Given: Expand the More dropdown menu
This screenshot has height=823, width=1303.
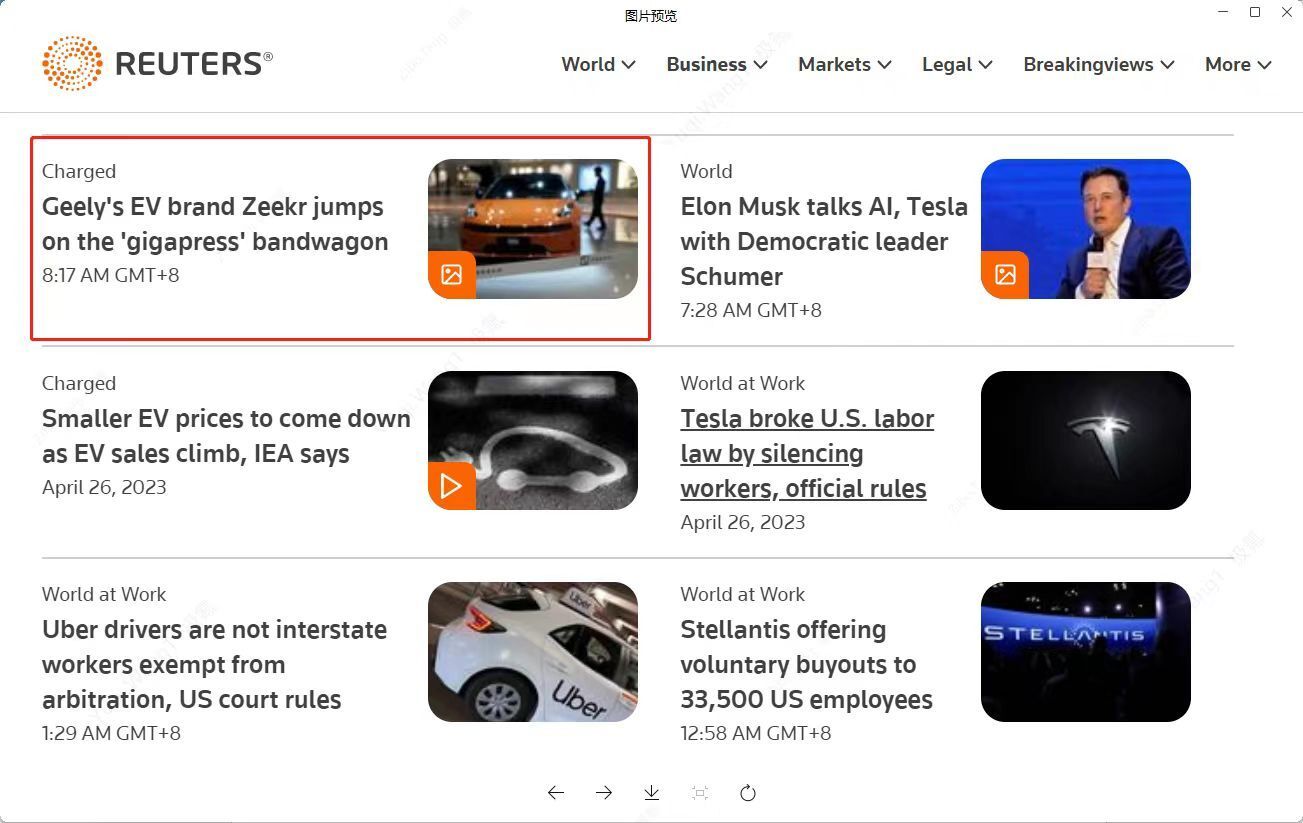Looking at the screenshot, I should [1238, 64].
